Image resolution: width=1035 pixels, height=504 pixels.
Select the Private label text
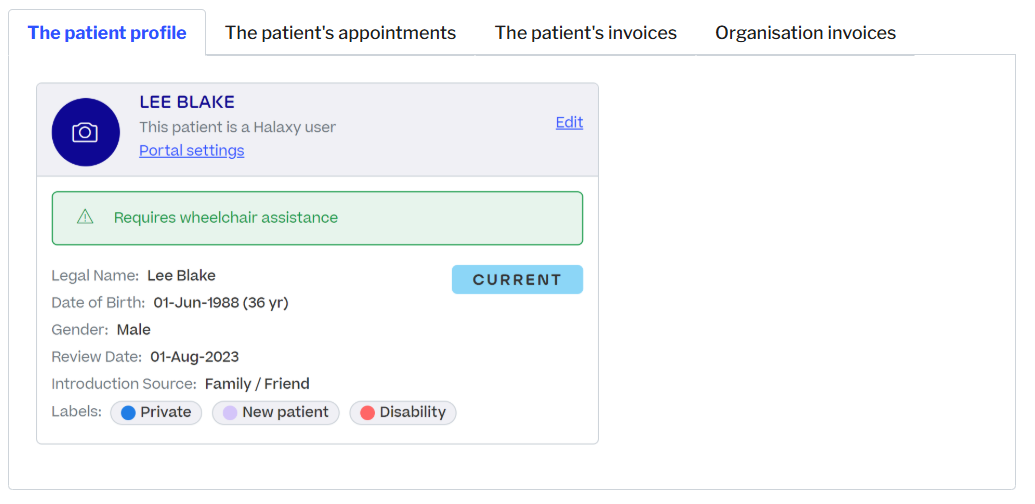(165, 412)
